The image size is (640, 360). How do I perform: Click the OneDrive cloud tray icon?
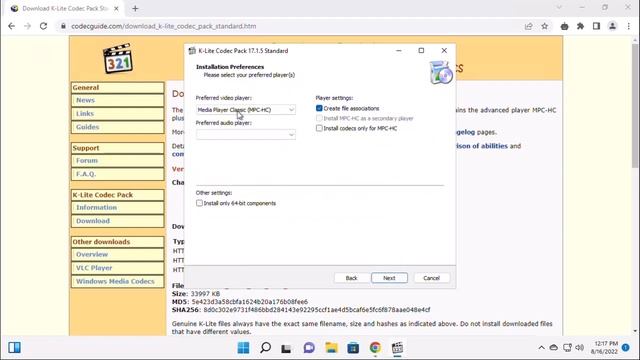tap(553, 348)
